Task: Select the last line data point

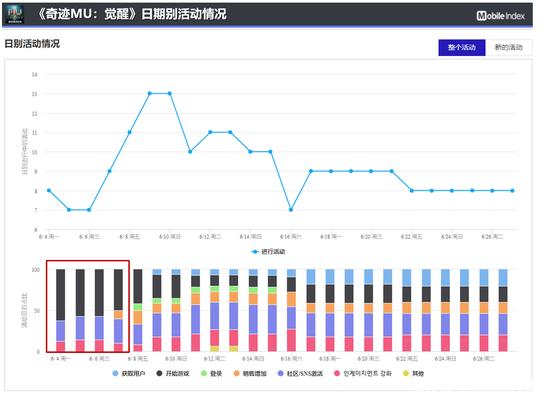Action: [x=512, y=191]
